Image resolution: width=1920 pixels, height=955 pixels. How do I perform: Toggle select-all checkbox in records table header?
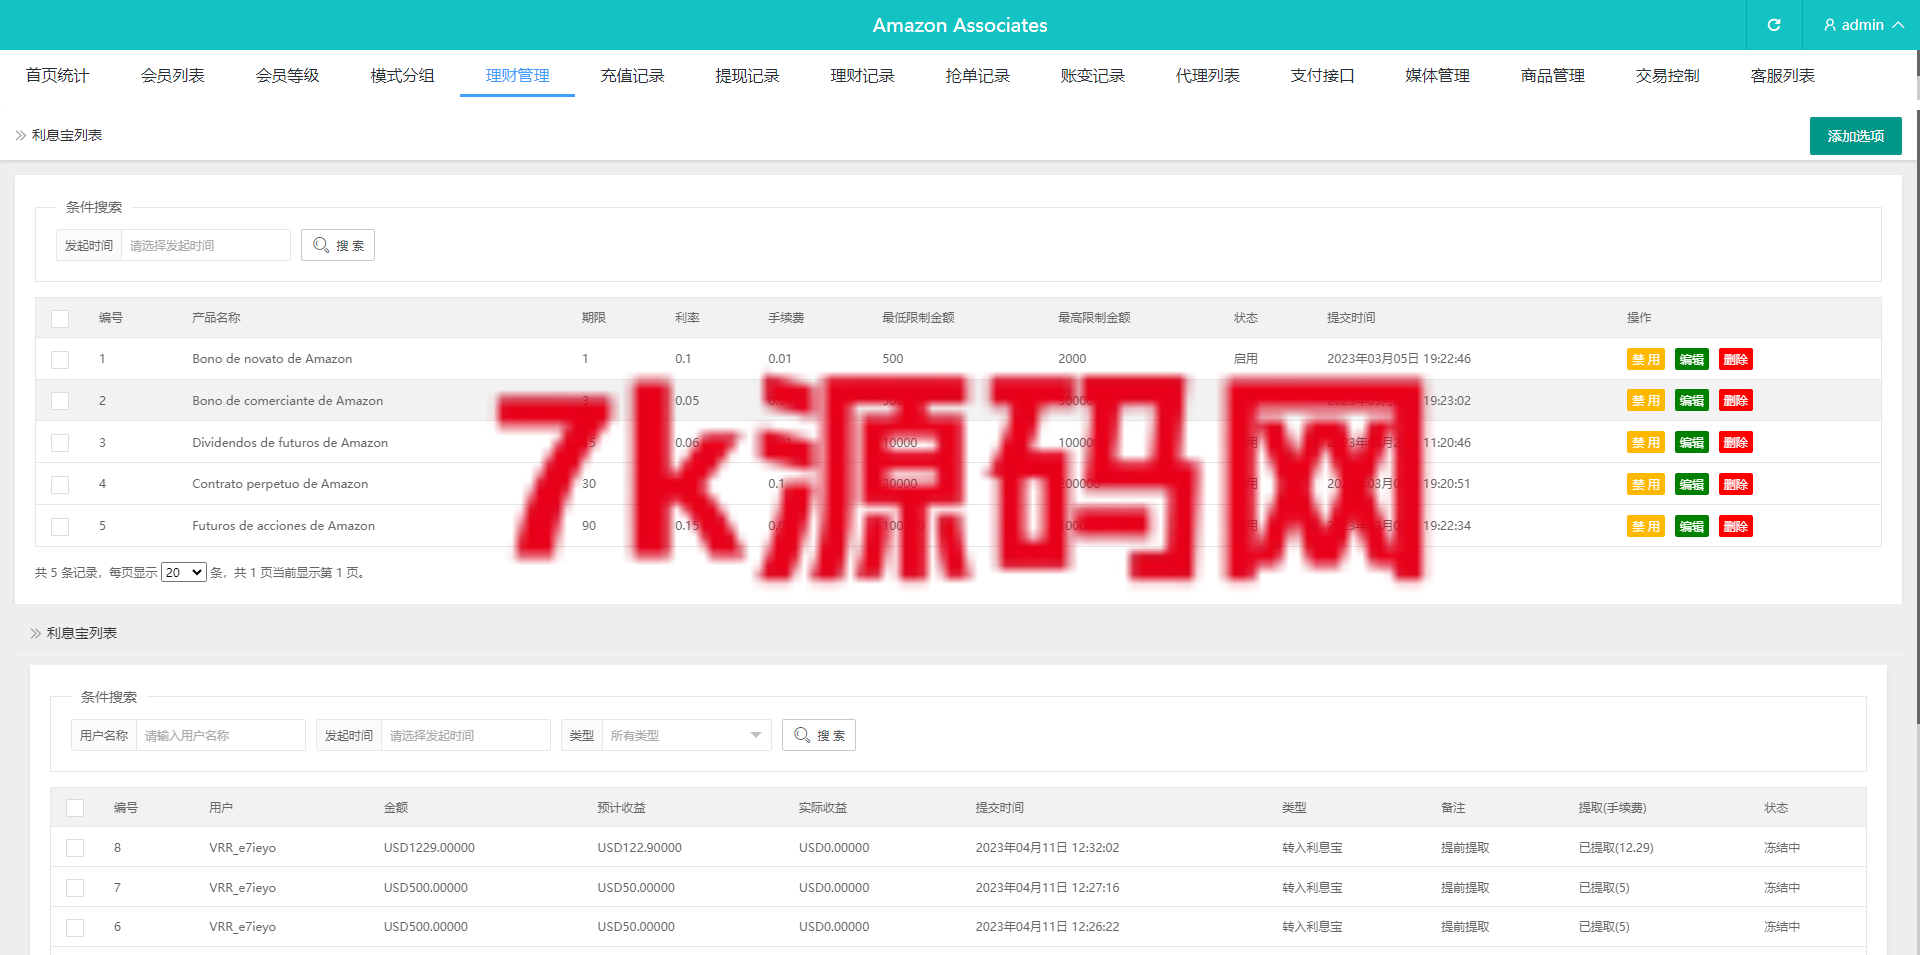(75, 808)
